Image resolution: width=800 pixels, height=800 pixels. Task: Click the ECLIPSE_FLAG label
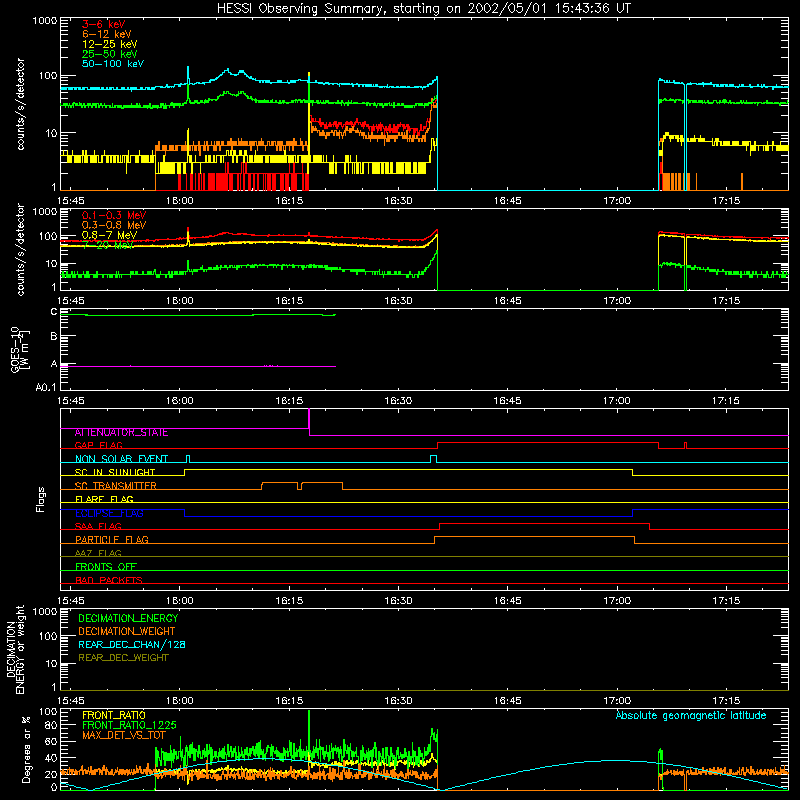tap(109, 513)
